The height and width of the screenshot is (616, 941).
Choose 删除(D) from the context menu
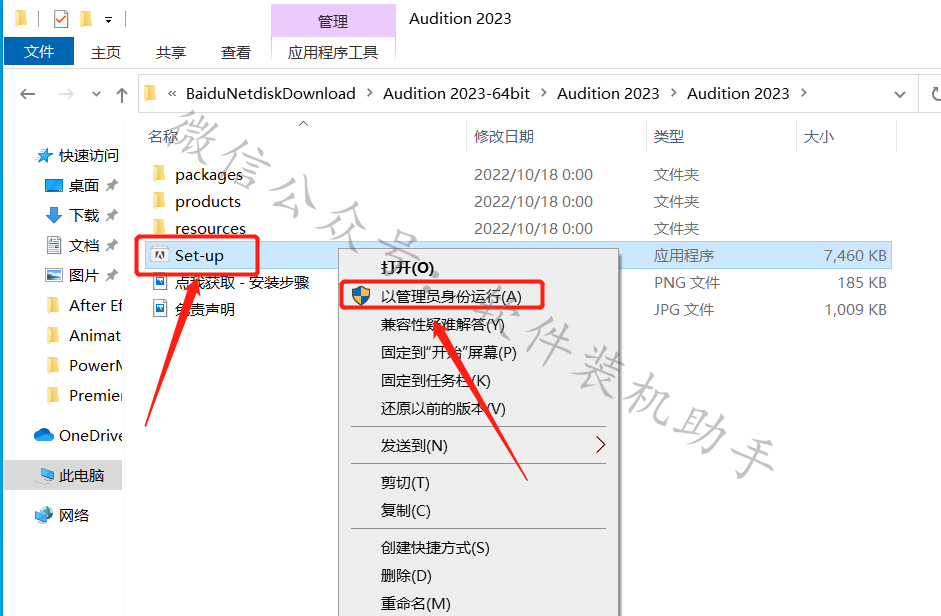click(x=406, y=576)
